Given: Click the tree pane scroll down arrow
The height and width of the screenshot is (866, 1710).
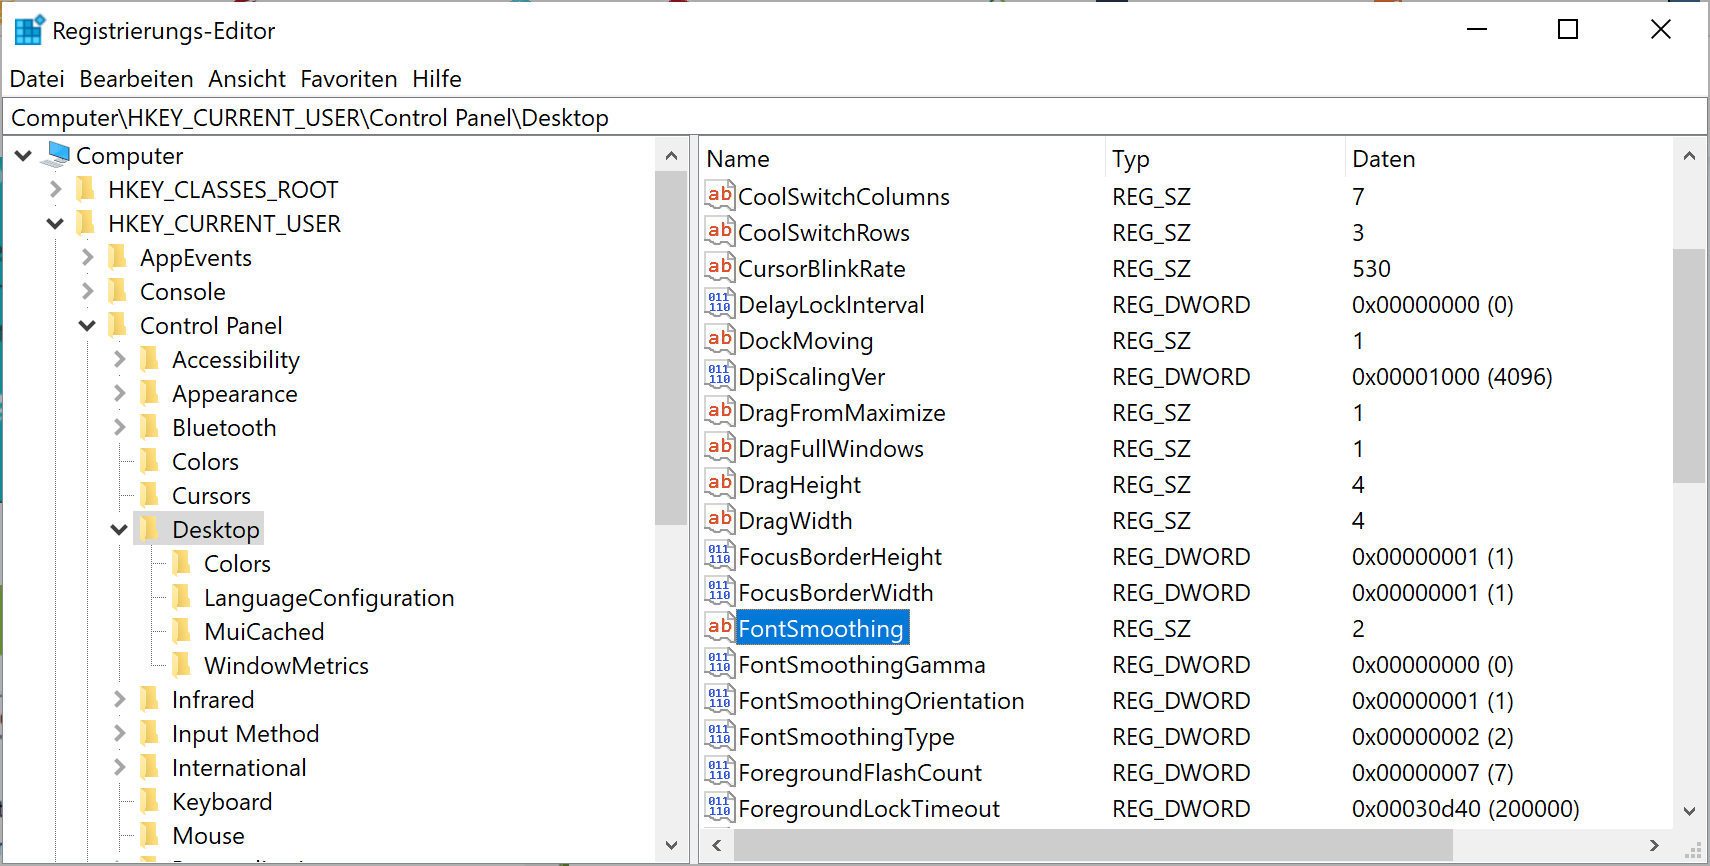Looking at the screenshot, I should tap(671, 845).
